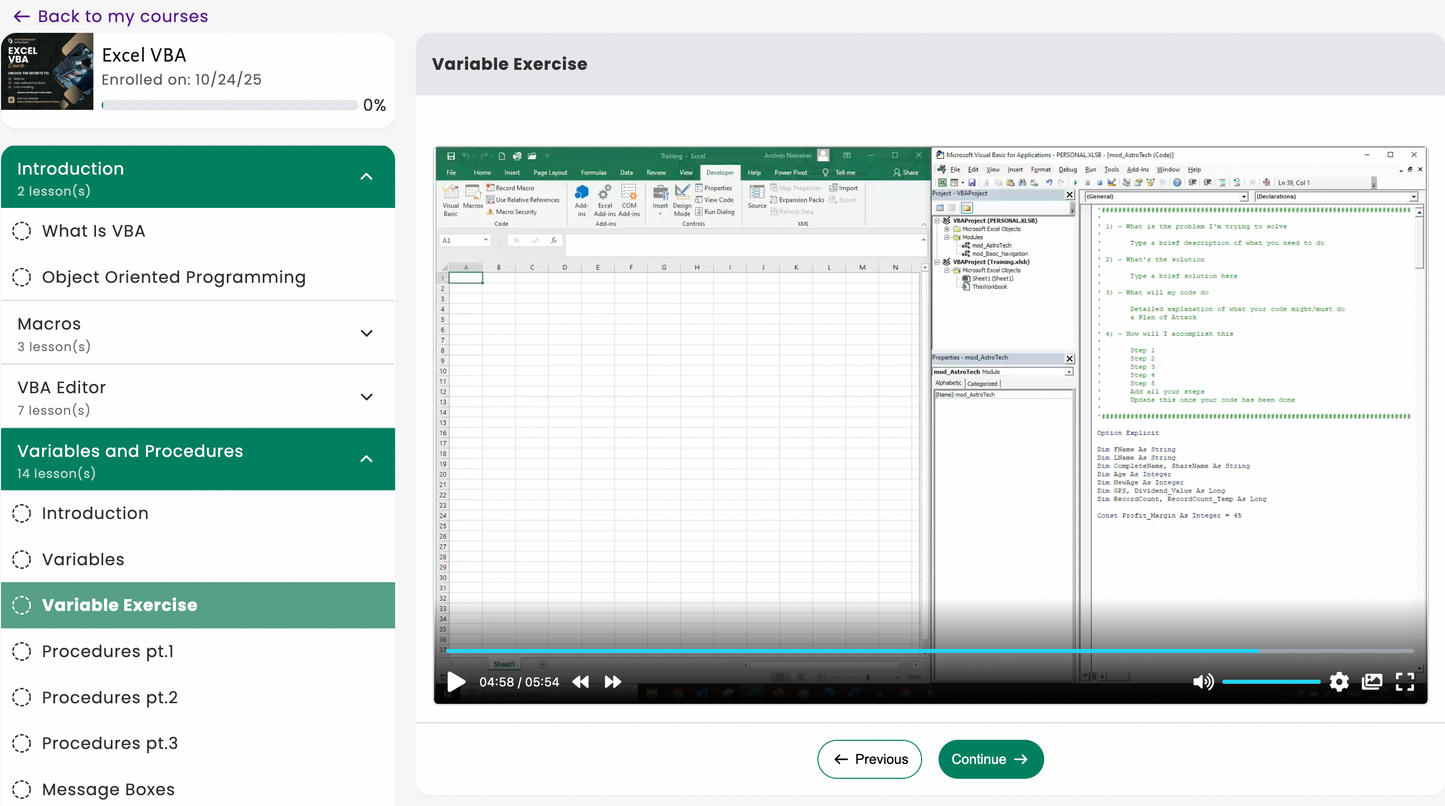Image resolution: width=1445 pixels, height=806 pixels.
Task: Expand the Macros section
Action: (367, 333)
